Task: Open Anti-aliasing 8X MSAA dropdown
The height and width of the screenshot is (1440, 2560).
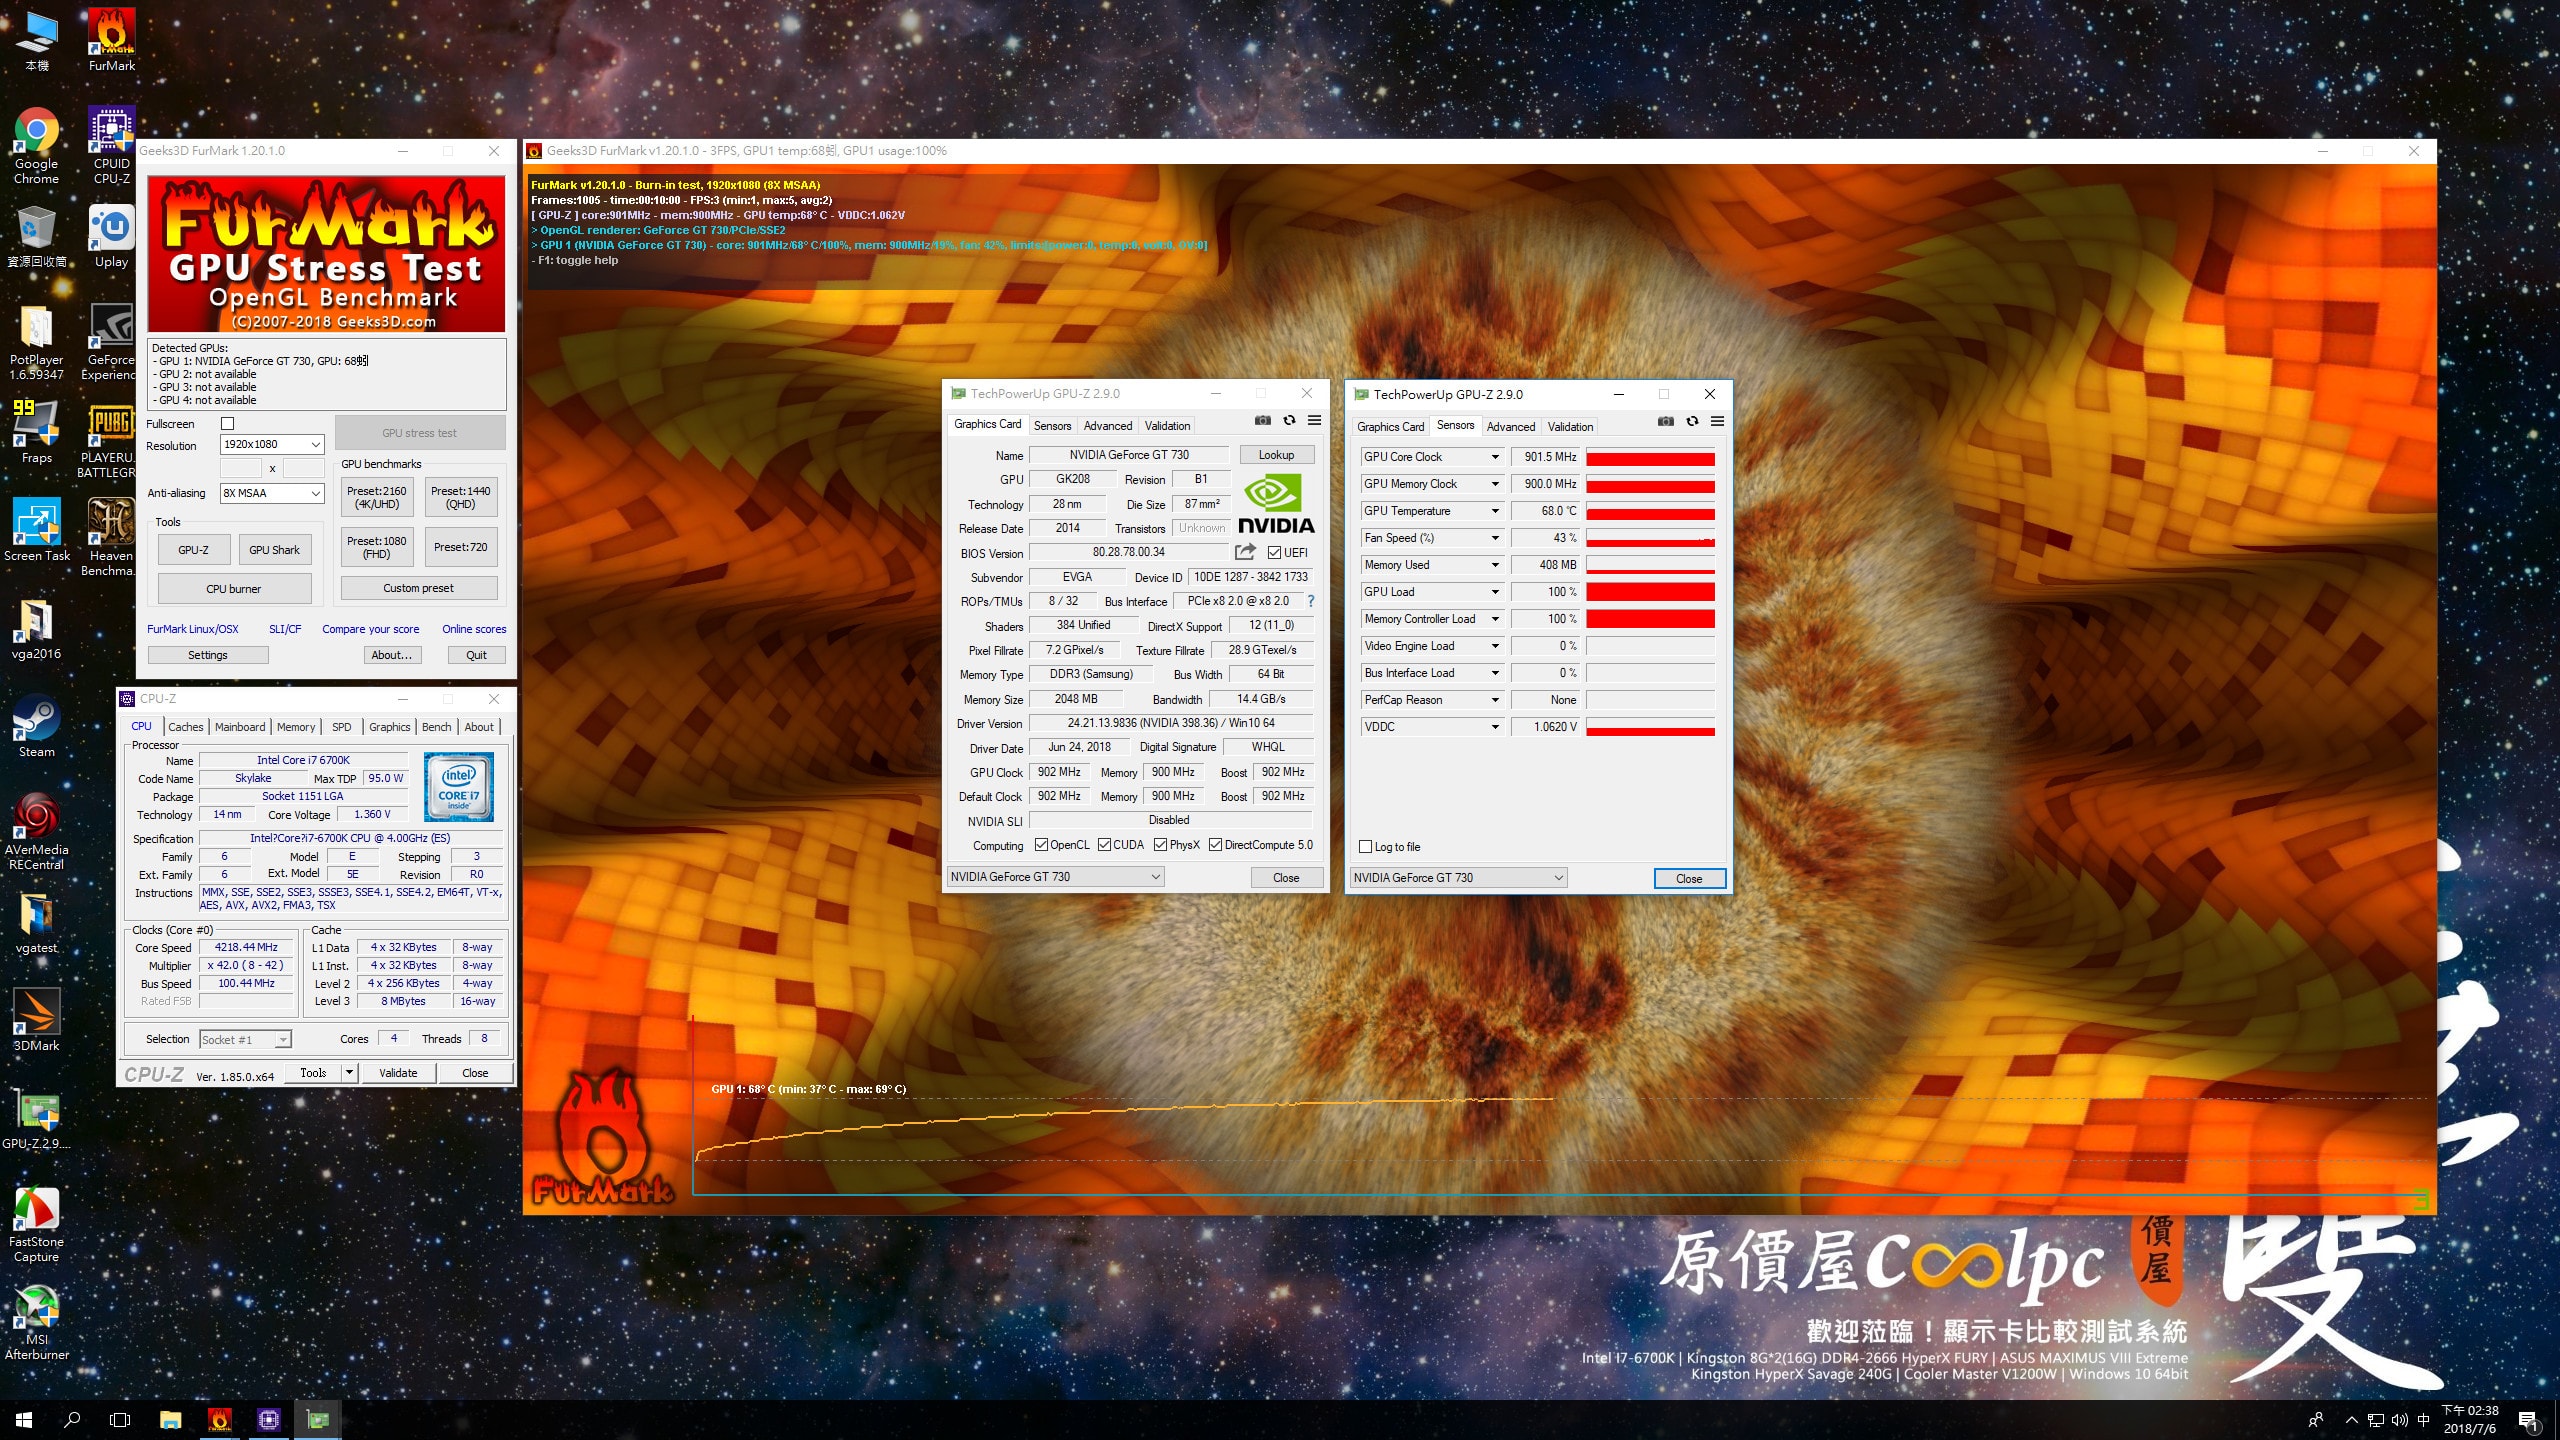Action: [272, 493]
